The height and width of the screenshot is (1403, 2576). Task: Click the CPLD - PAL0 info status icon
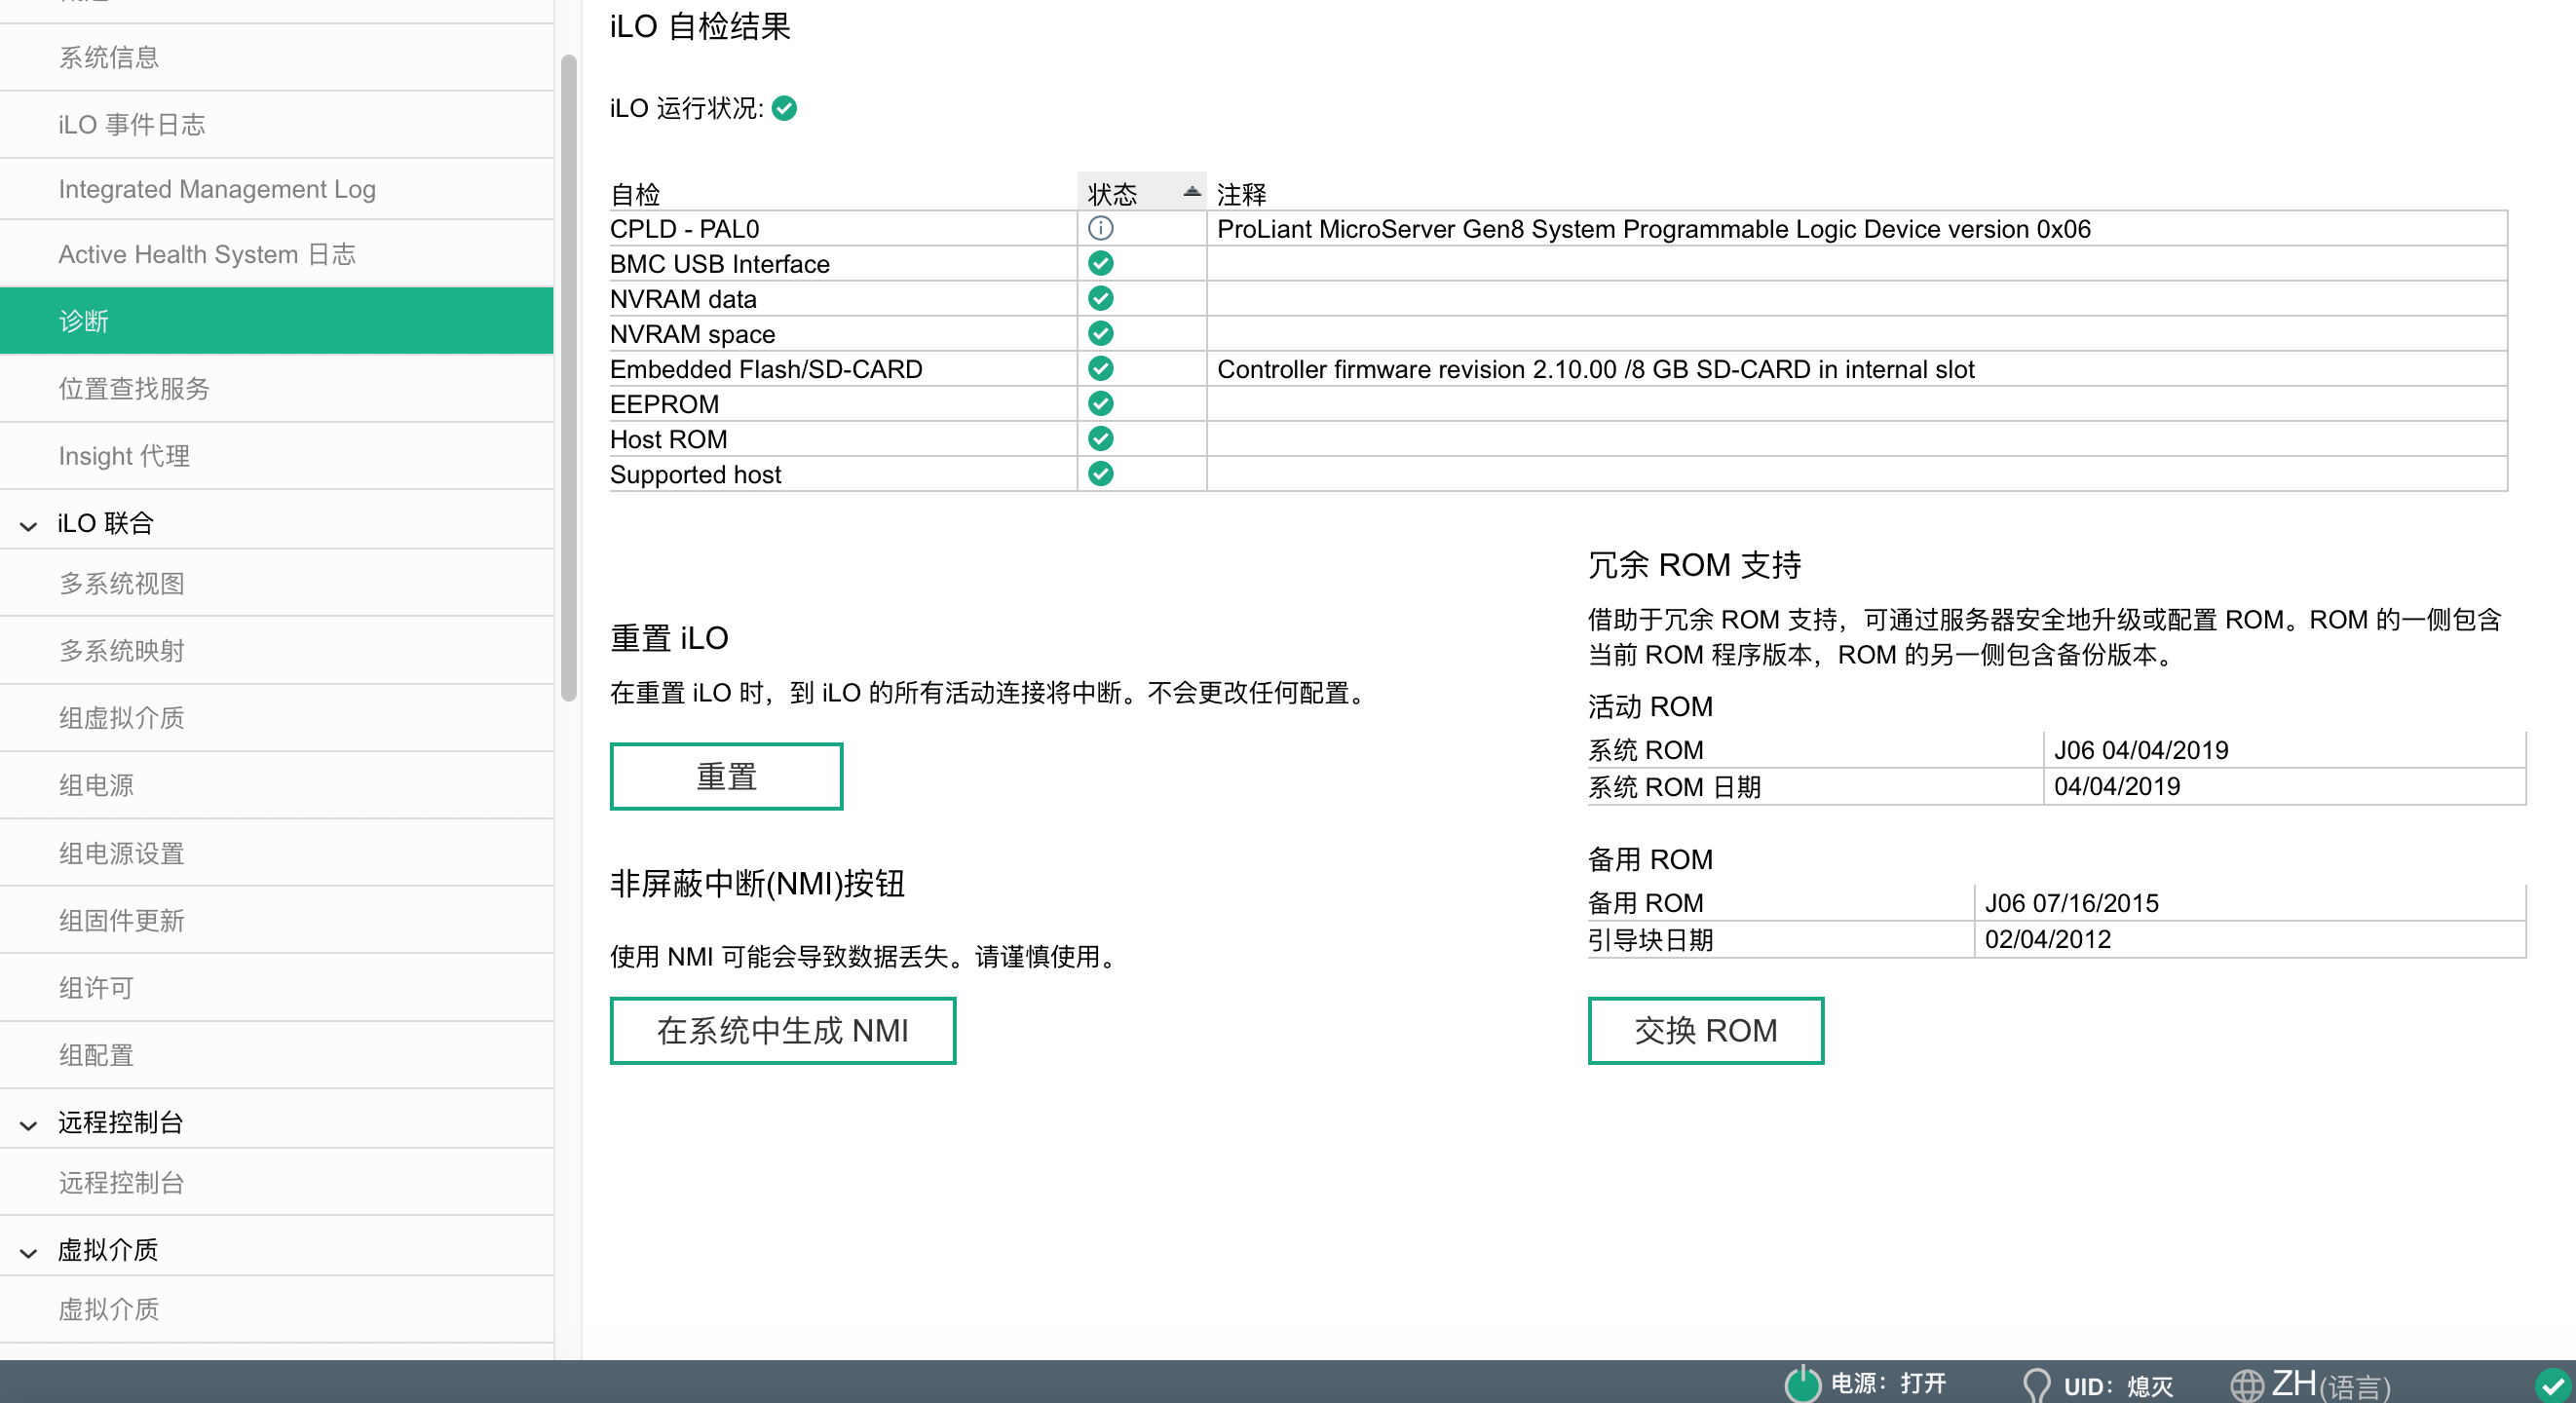coord(1100,228)
